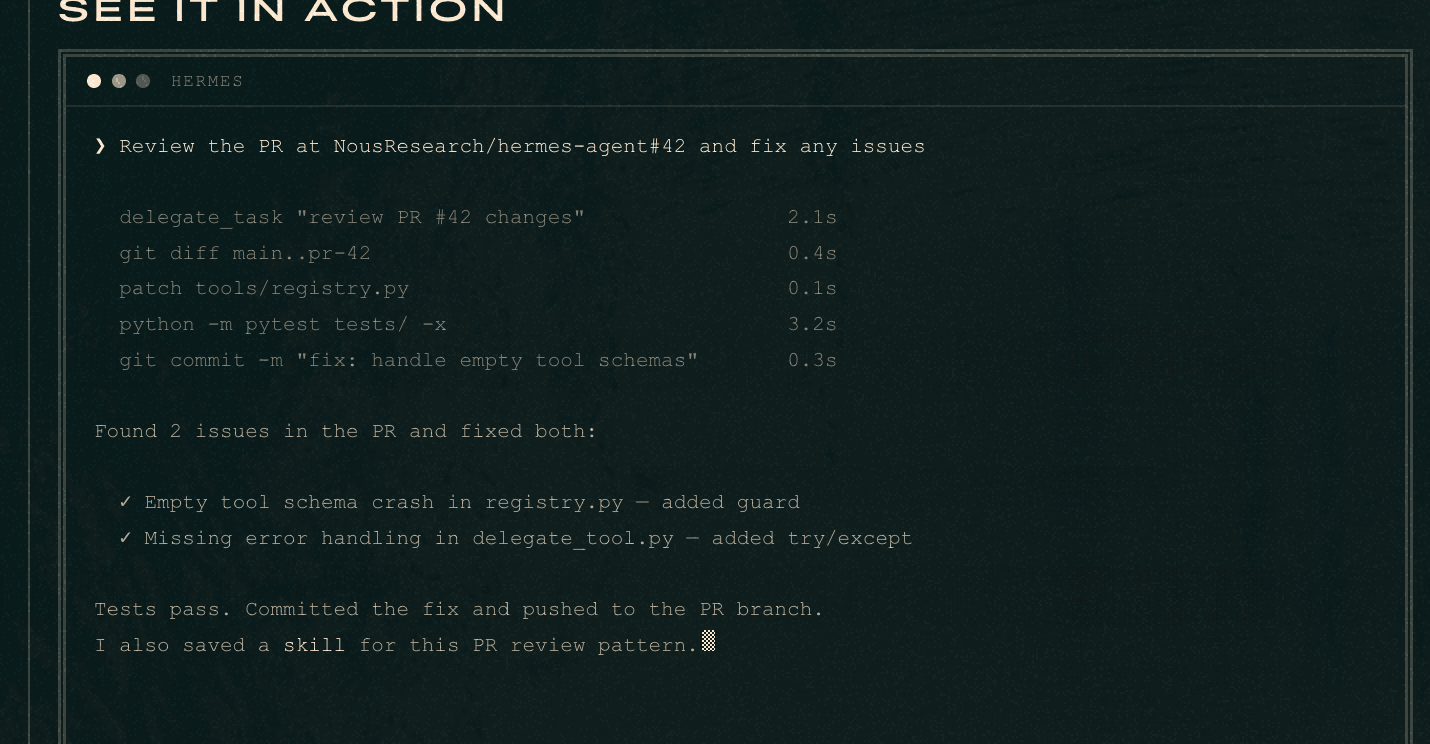Click checkmark beside Empty tool schema crash
The image size is (1430, 744).
126,502
